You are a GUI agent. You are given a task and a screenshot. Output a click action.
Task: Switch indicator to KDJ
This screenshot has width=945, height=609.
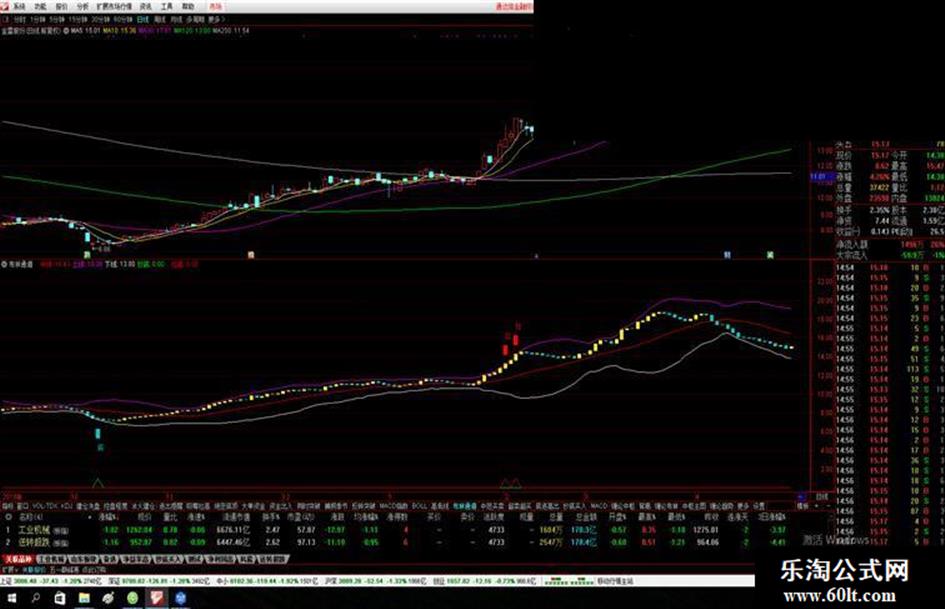[67, 505]
